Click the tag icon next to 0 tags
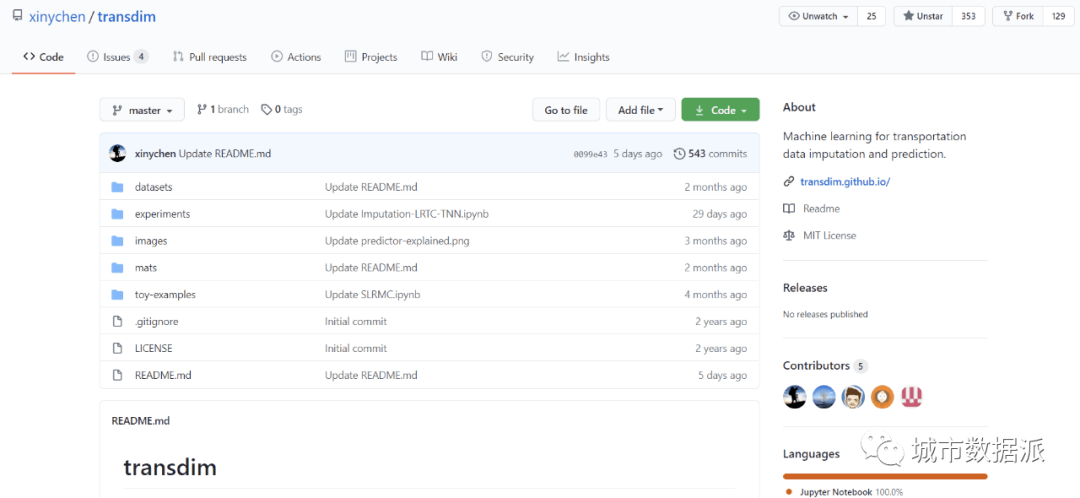1080x498 pixels. point(266,110)
